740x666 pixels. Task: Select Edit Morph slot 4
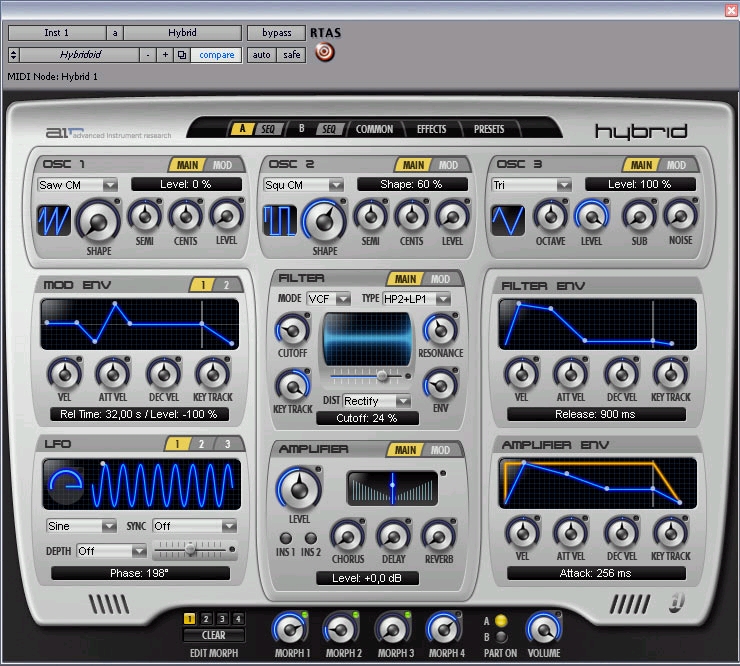[238, 618]
